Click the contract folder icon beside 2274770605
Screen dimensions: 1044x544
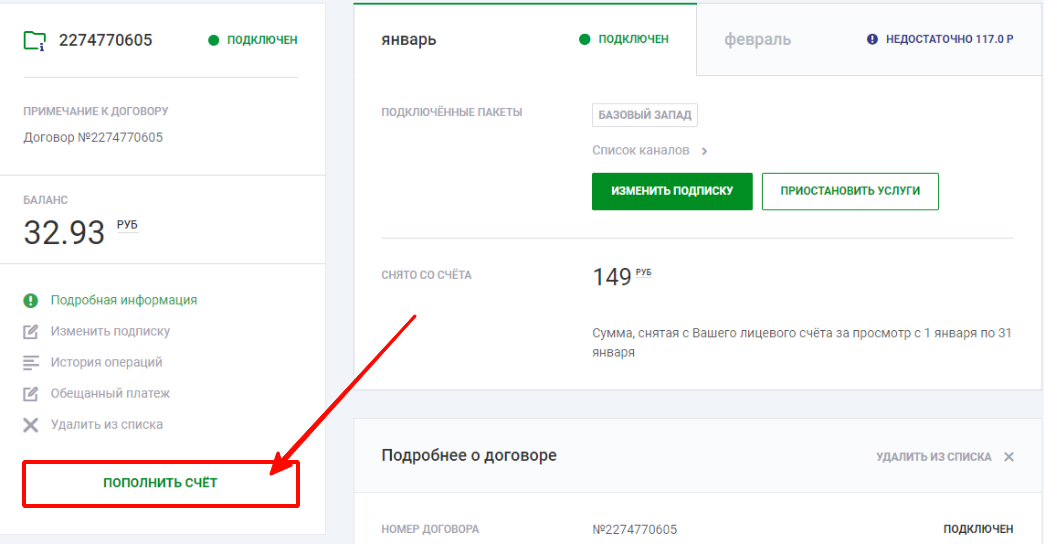(35, 40)
